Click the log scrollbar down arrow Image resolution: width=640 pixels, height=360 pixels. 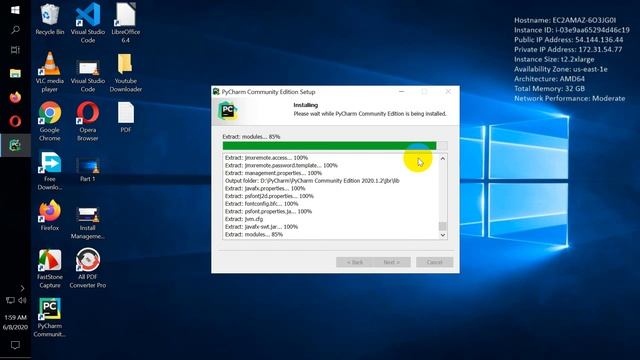[442, 235]
